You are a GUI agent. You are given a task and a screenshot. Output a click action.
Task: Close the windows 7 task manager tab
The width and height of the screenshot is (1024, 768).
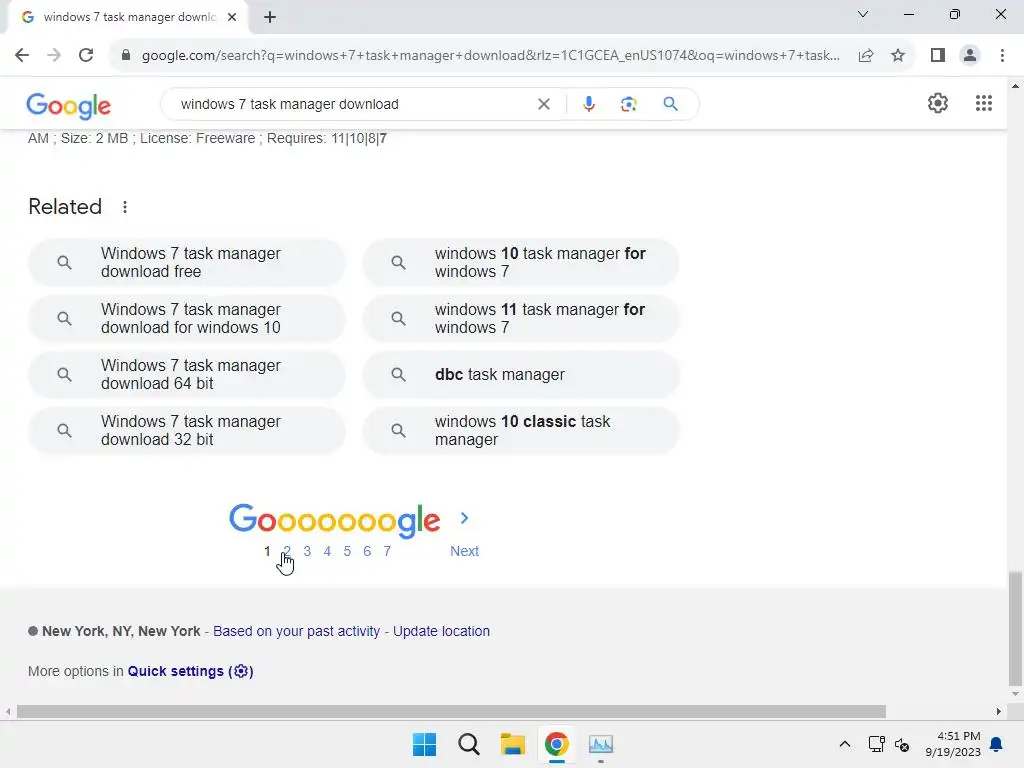(232, 17)
